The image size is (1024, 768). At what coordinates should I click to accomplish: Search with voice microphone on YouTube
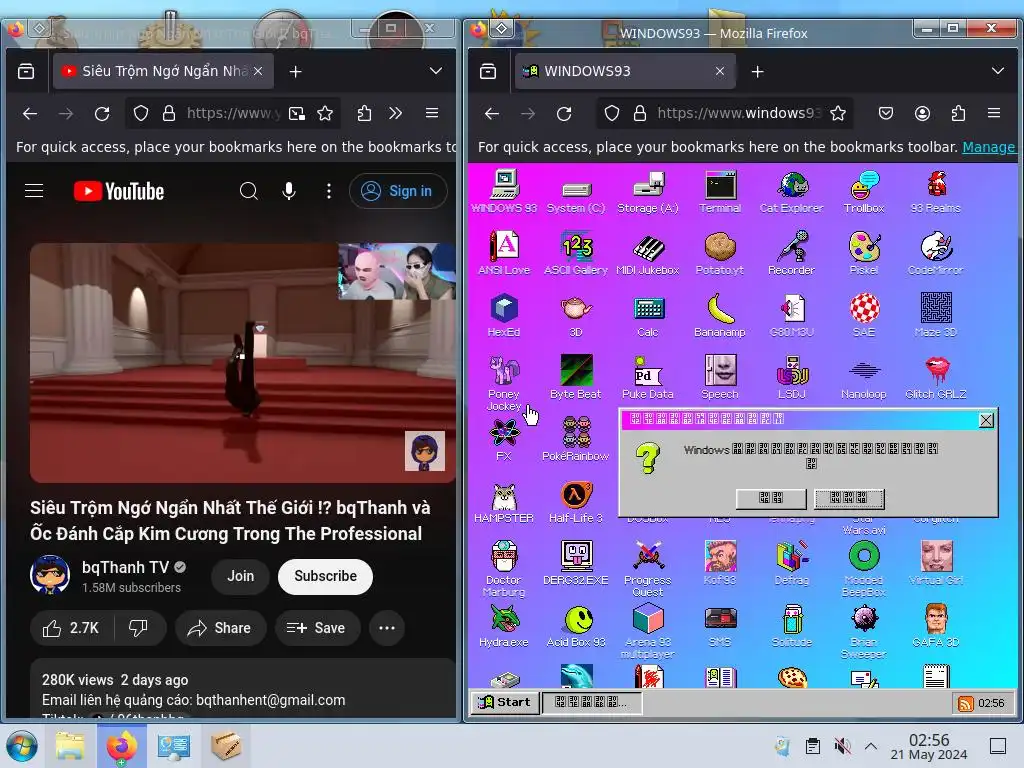[289, 191]
